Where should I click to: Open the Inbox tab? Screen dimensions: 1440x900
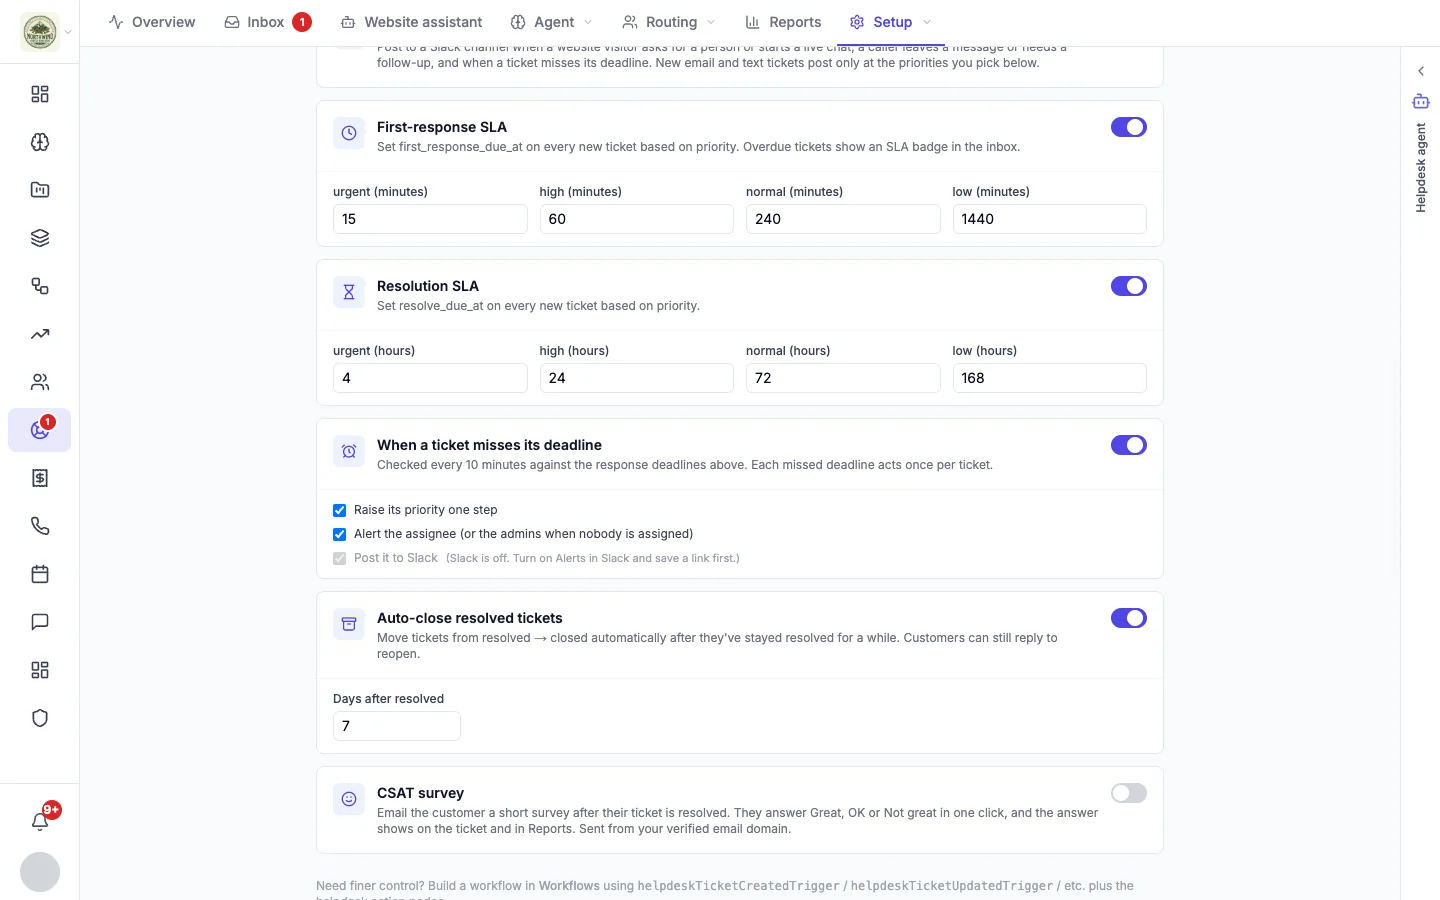click(x=267, y=22)
